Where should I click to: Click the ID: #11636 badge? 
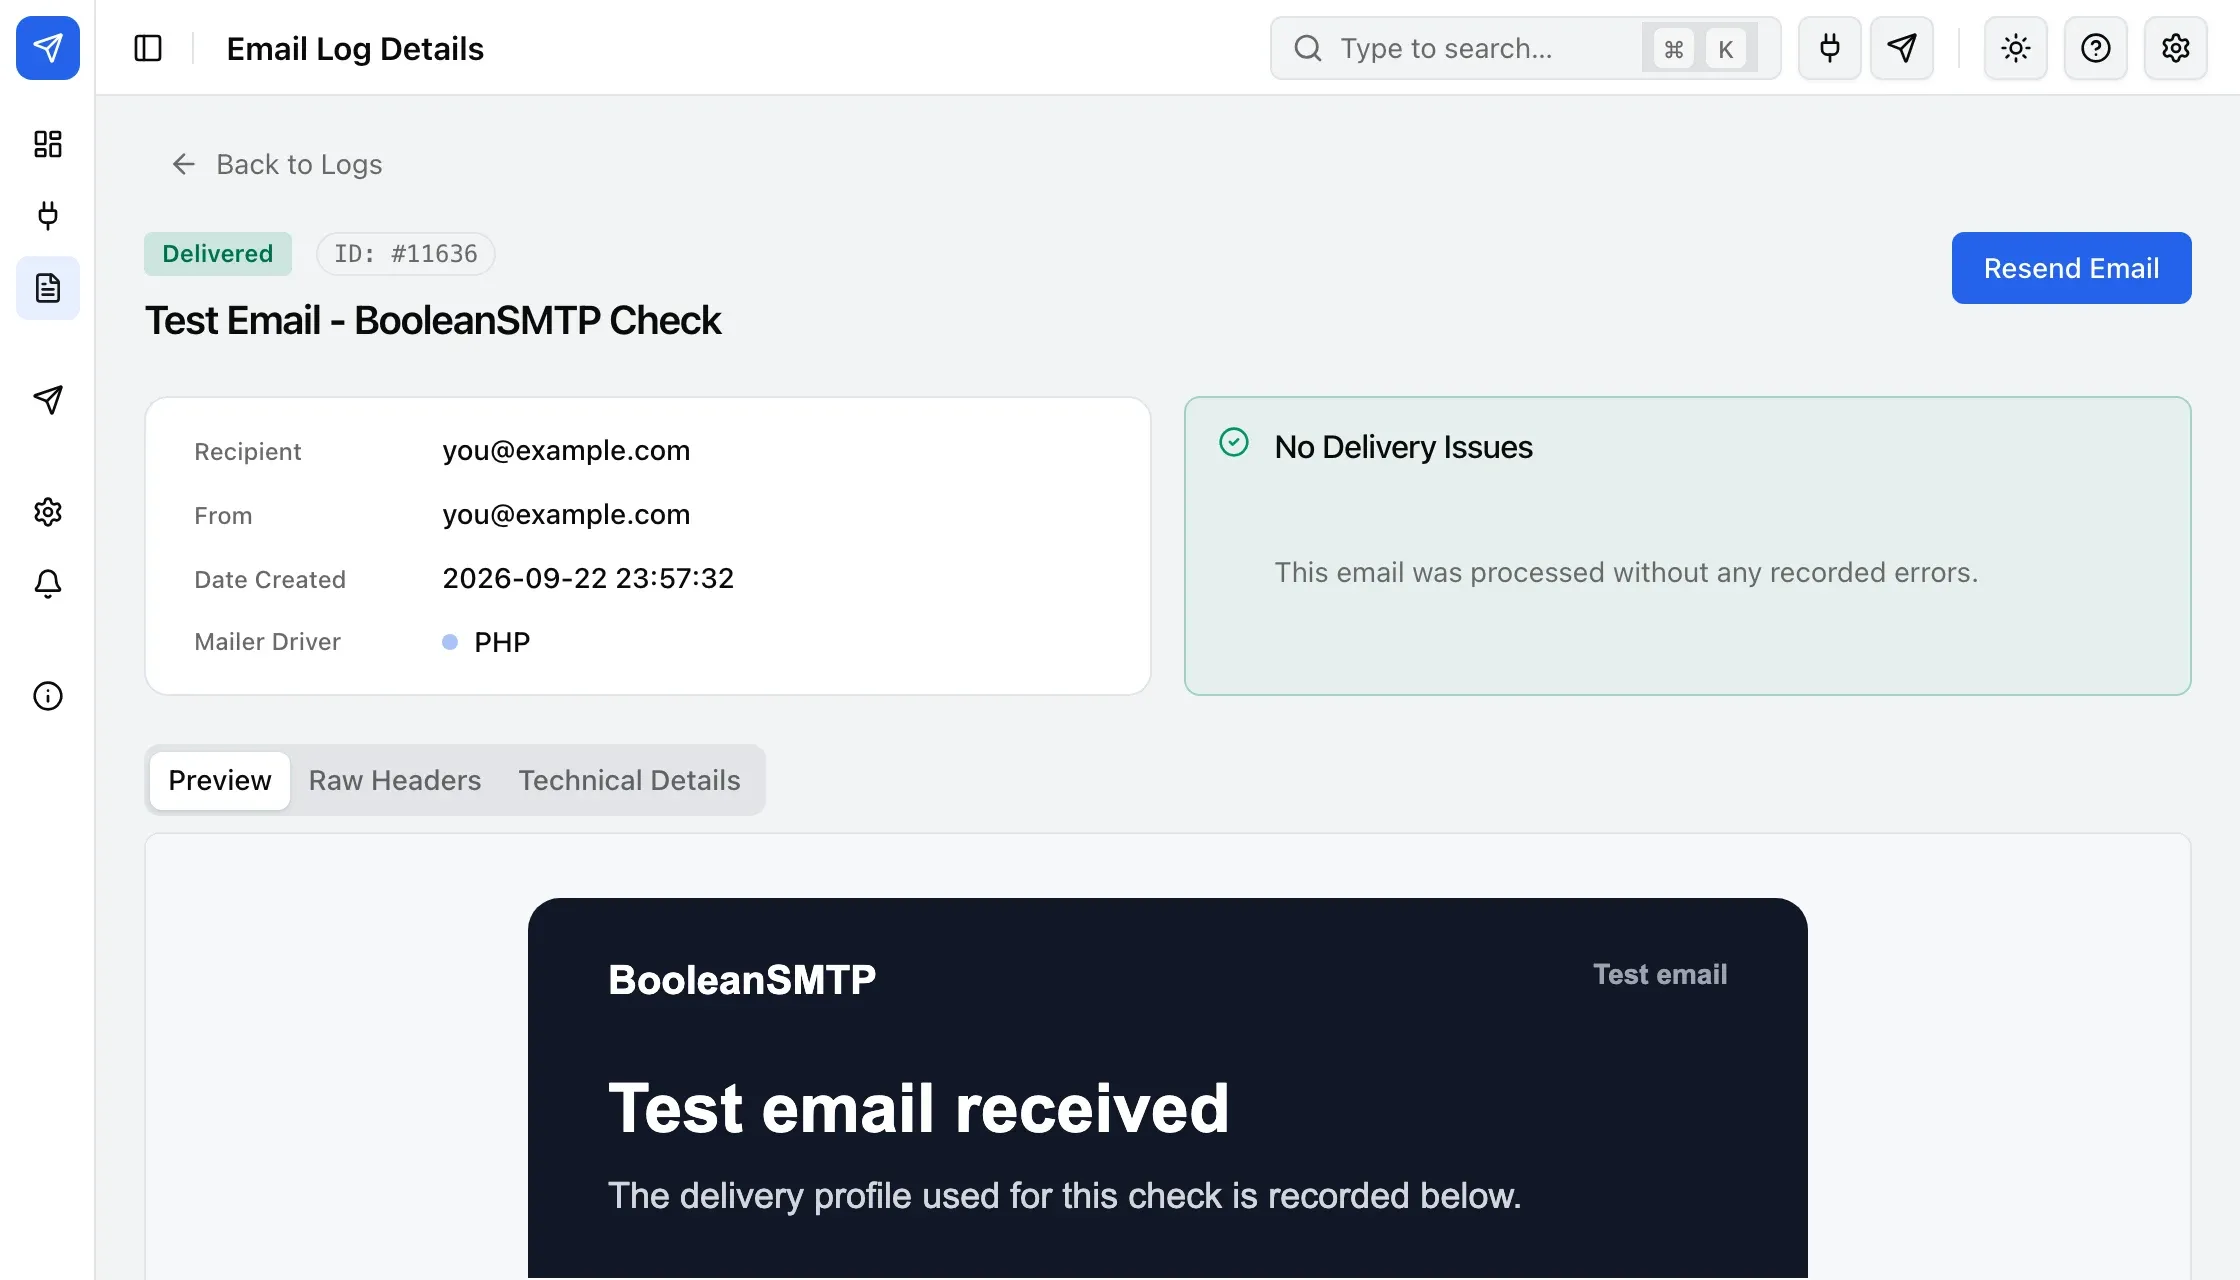(406, 254)
